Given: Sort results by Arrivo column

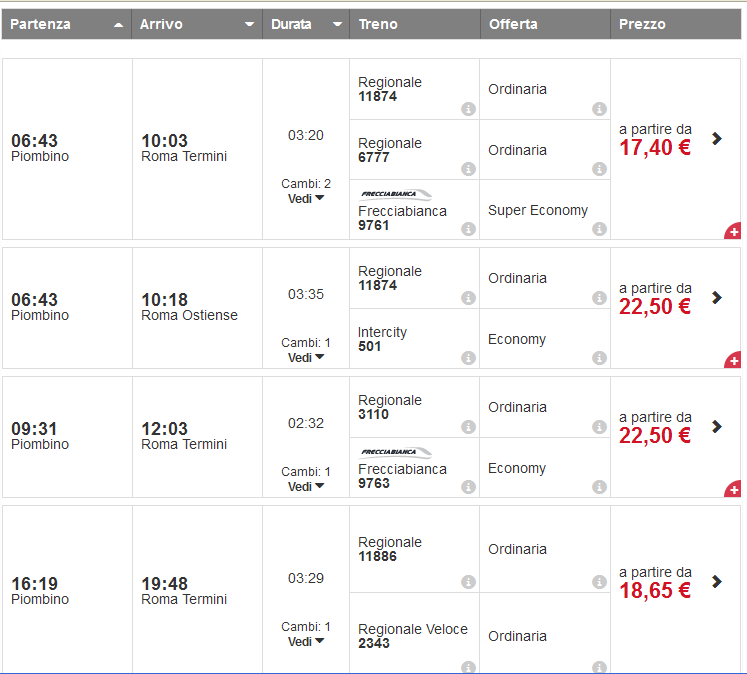Looking at the screenshot, I should pos(196,24).
